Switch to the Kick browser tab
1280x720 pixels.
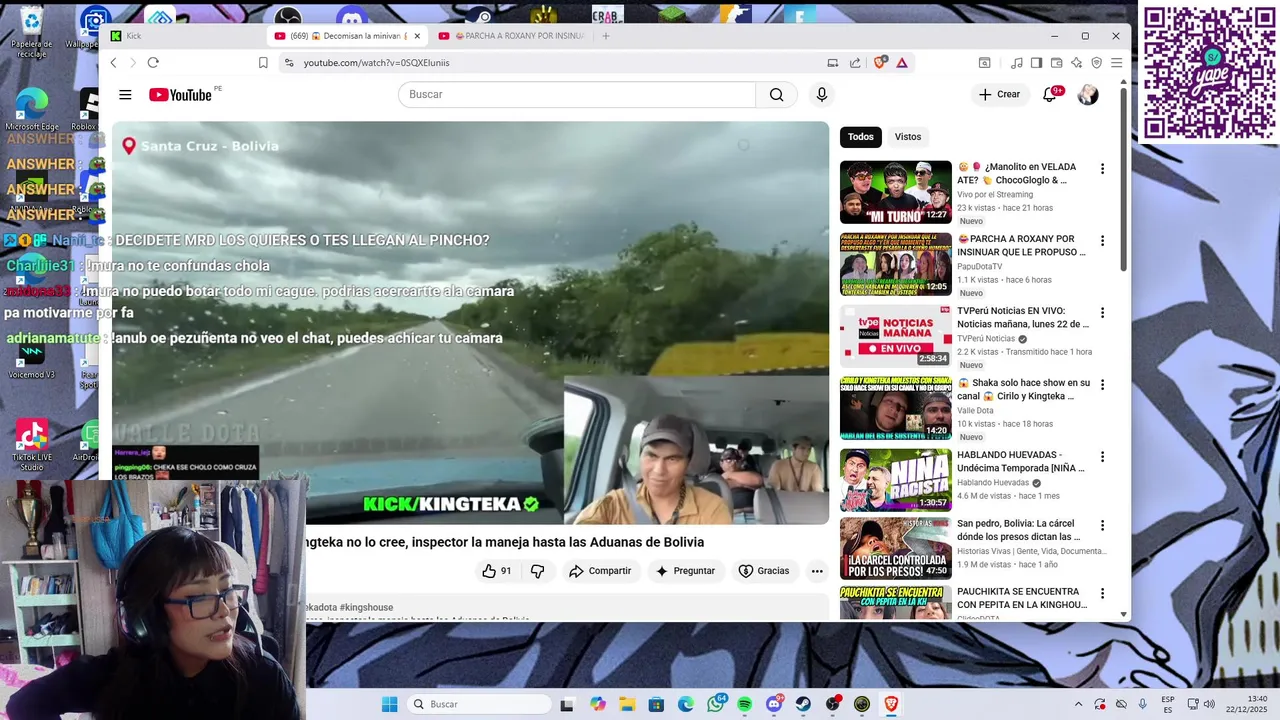click(182, 36)
